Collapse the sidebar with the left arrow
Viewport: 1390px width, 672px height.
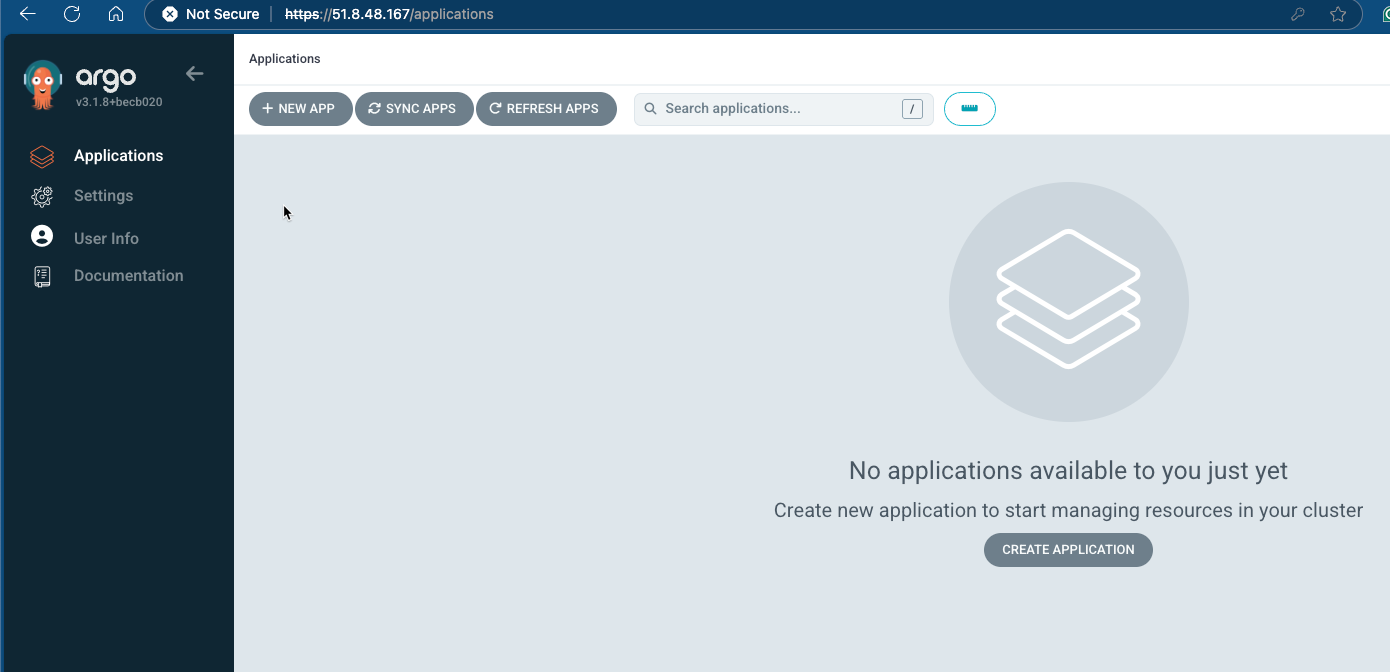[x=194, y=73]
